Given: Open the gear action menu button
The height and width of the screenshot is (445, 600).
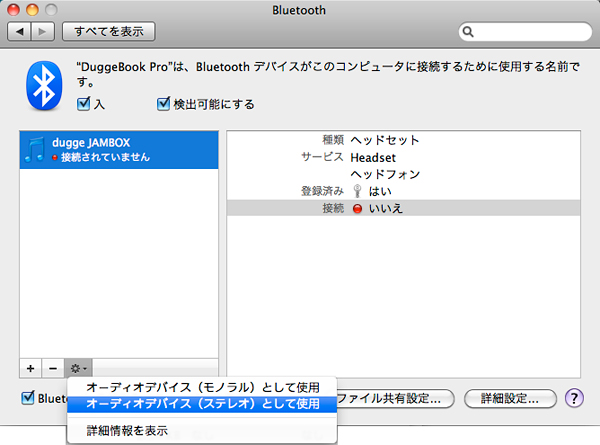Looking at the screenshot, I should [x=78, y=368].
